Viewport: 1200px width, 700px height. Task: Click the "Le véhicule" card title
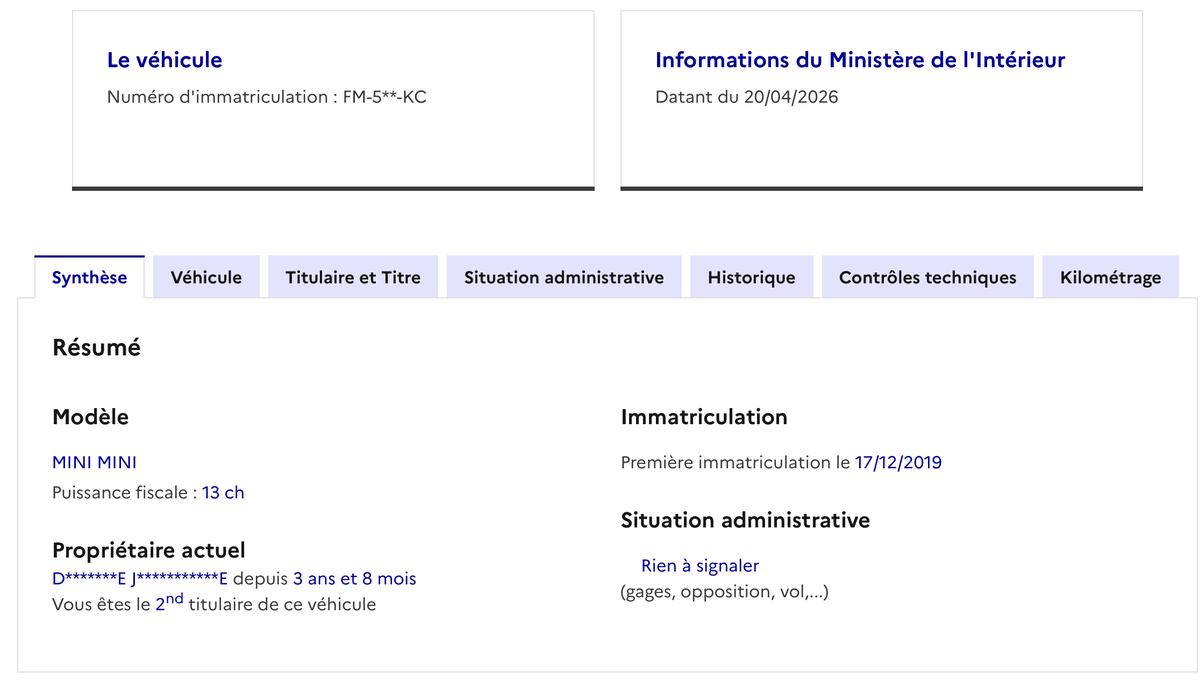pos(164,60)
